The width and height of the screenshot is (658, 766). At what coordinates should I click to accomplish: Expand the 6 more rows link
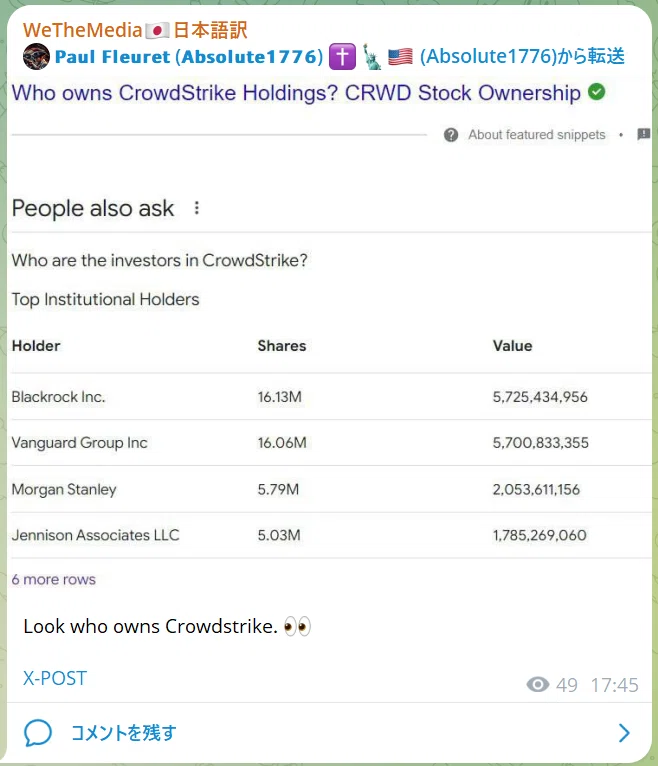(54, 579)
